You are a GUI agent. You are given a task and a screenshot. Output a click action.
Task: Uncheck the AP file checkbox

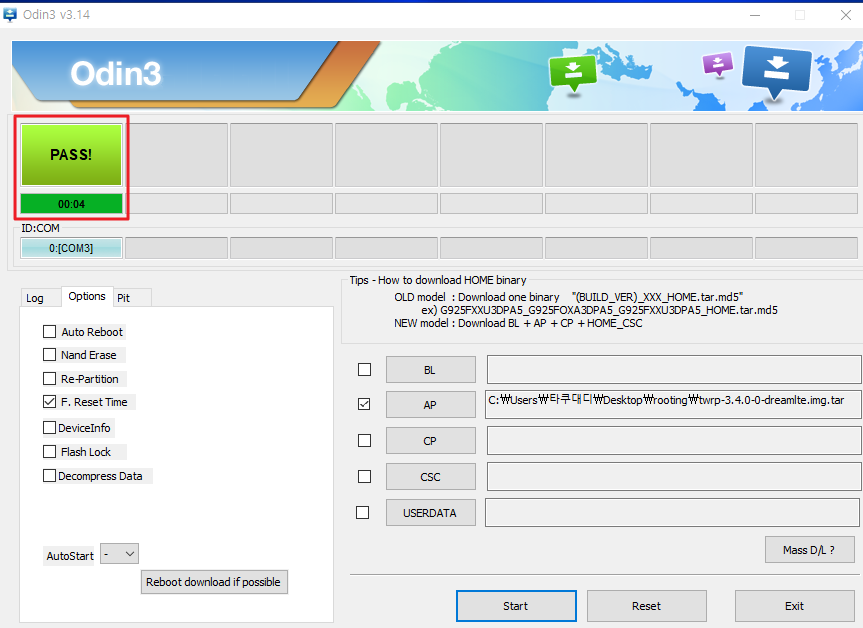point(364,405)
